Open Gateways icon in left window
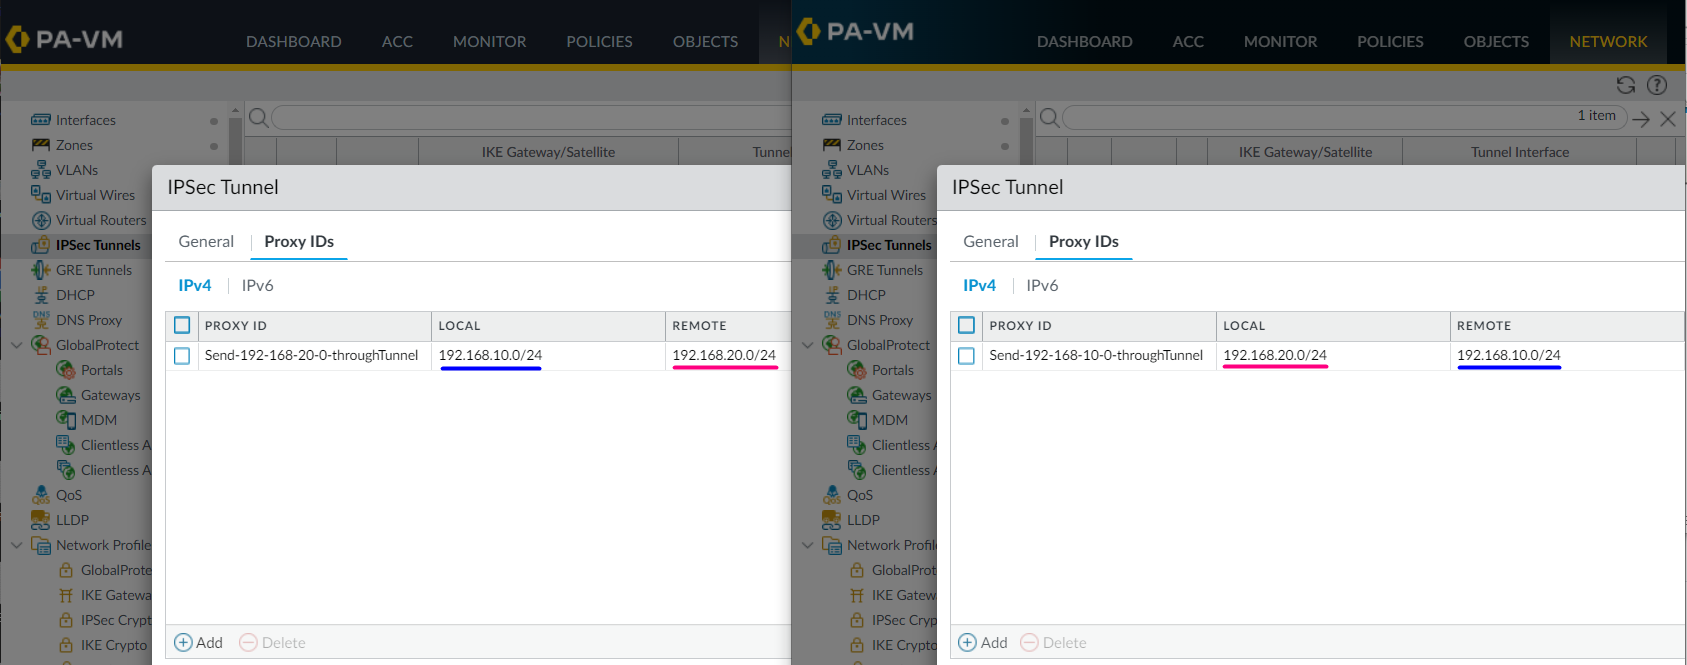The width and height of the screenshot is (1687, 665). point(66,395)
